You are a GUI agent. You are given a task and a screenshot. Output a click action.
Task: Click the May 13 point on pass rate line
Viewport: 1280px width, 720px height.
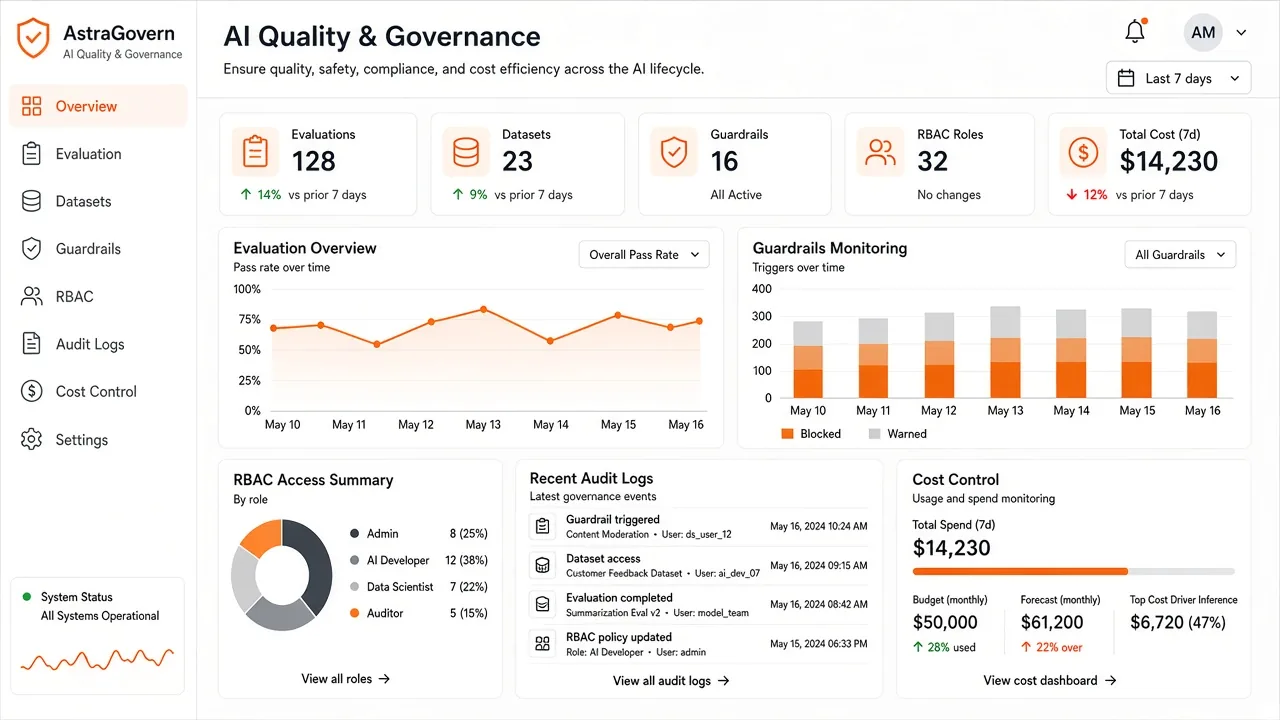[483, 309]
